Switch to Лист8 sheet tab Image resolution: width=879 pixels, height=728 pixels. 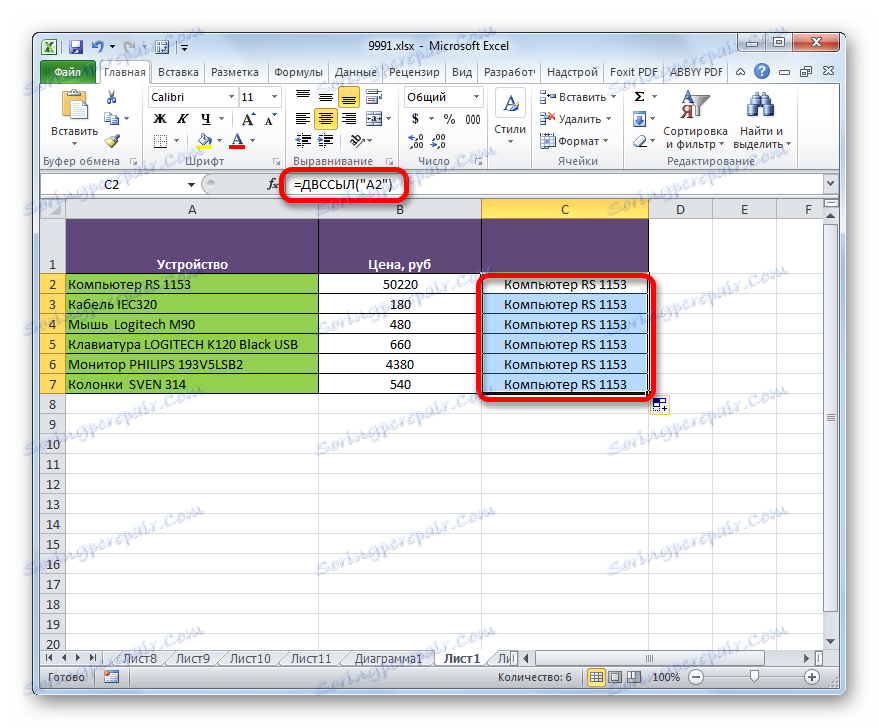(x=140, y=659)
